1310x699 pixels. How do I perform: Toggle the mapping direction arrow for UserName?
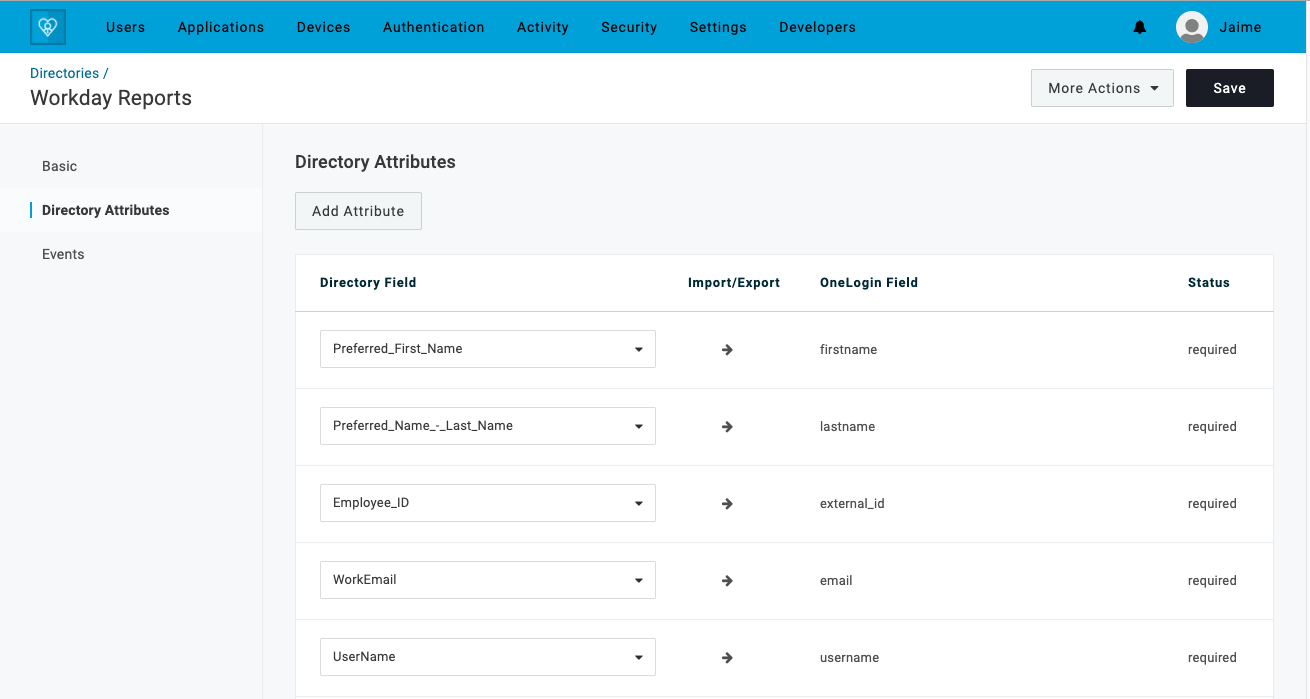click(727, 657)
